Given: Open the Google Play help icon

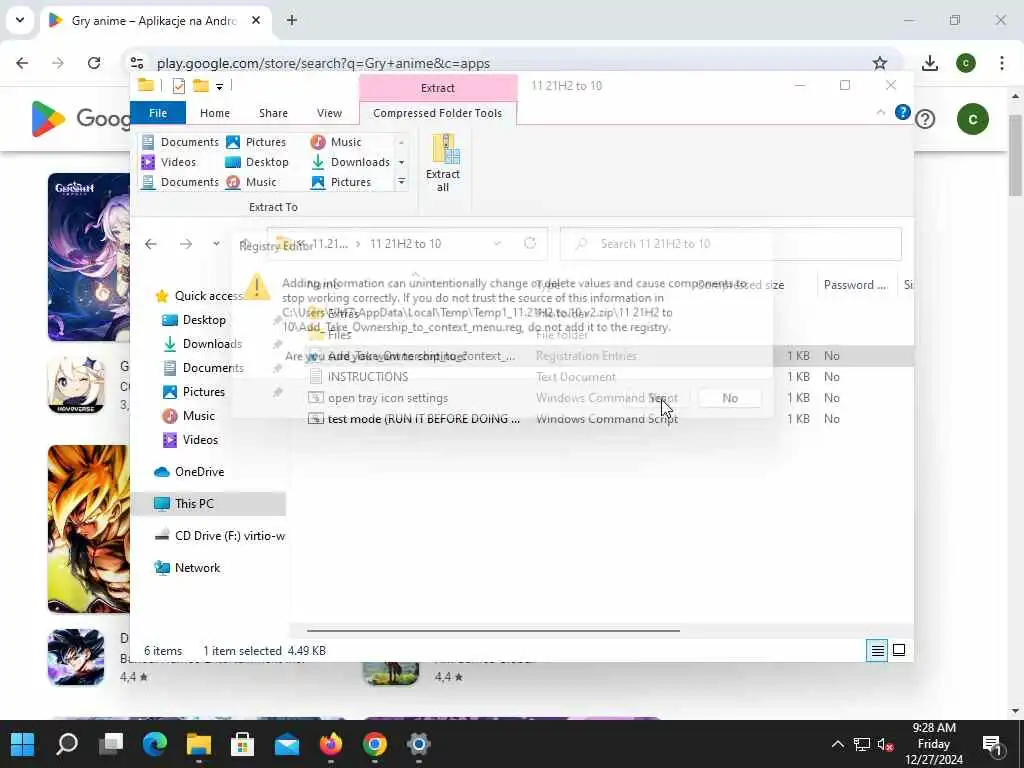Looking at the screenshot, I should coord(925,119).
